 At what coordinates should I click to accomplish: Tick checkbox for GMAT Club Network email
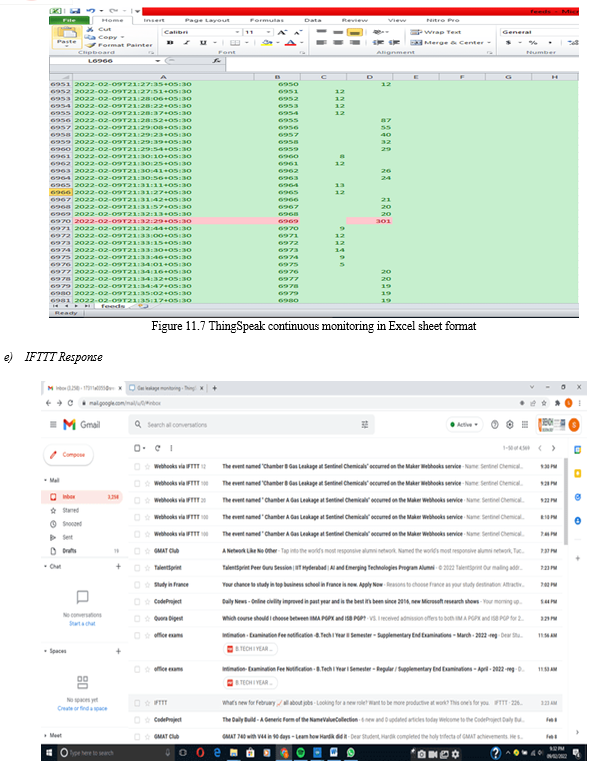point(137,551)
